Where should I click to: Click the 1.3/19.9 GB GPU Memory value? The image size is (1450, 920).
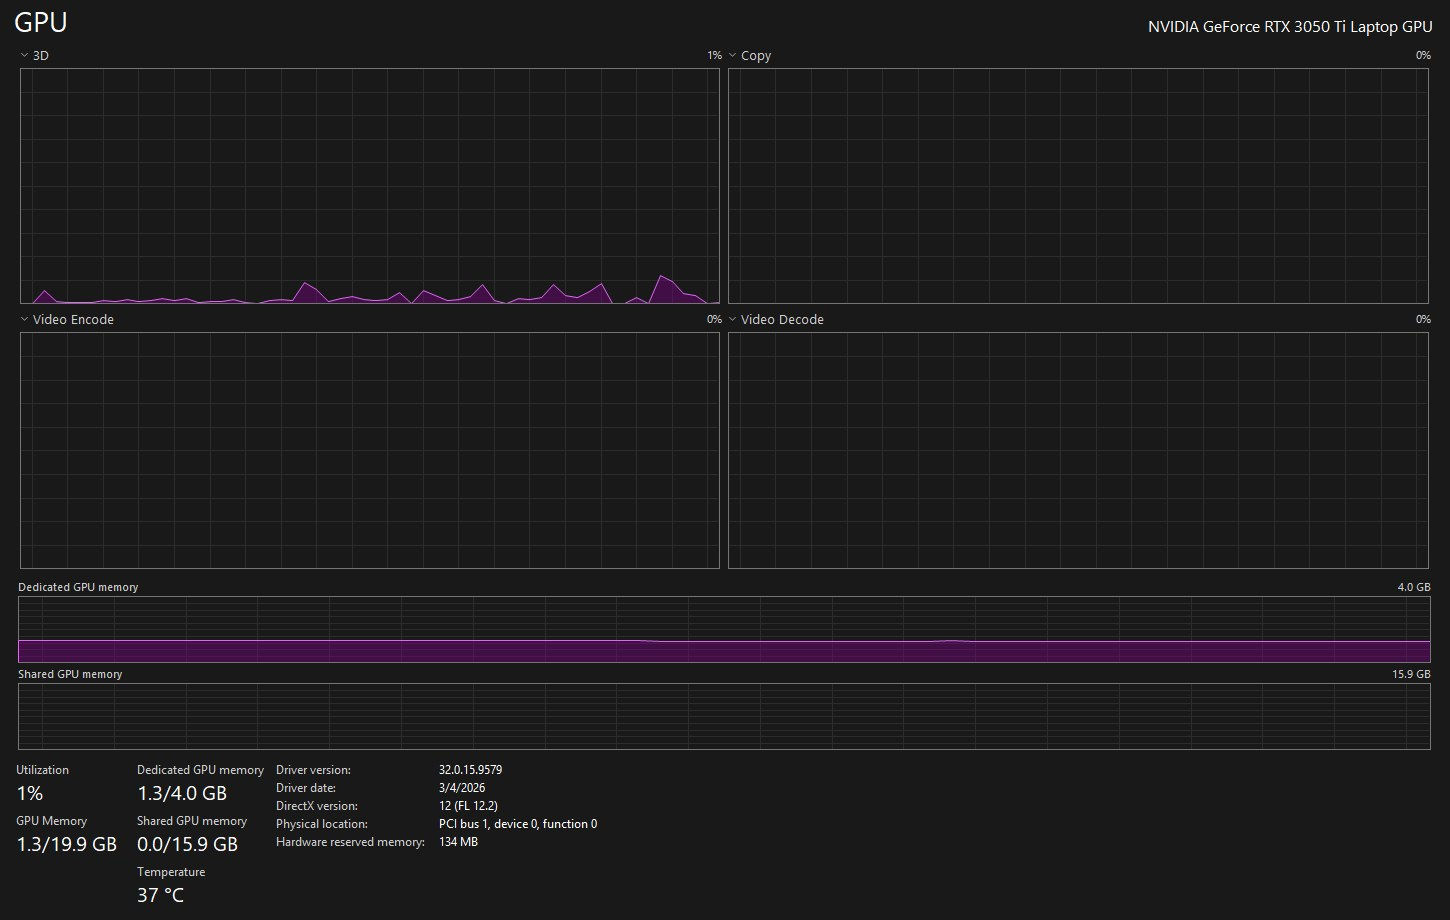click(x=67, y=845)
